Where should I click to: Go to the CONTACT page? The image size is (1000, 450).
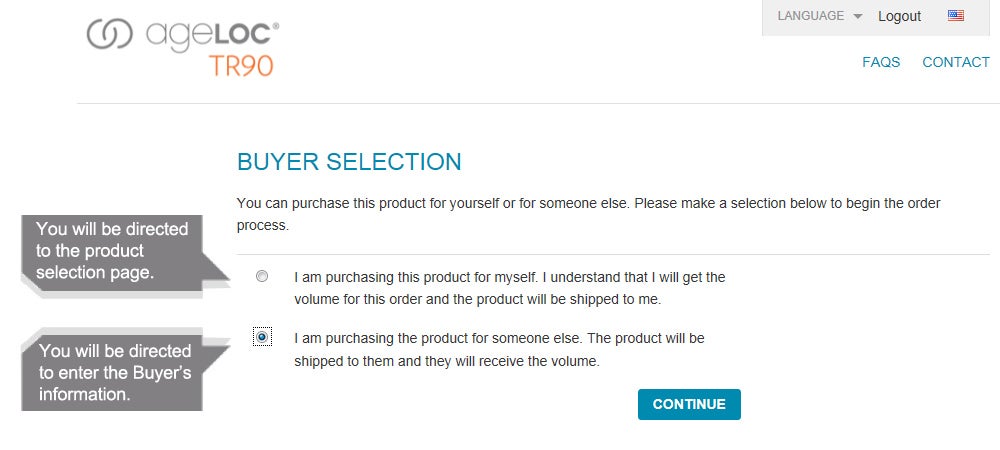[x=956, y=62]
